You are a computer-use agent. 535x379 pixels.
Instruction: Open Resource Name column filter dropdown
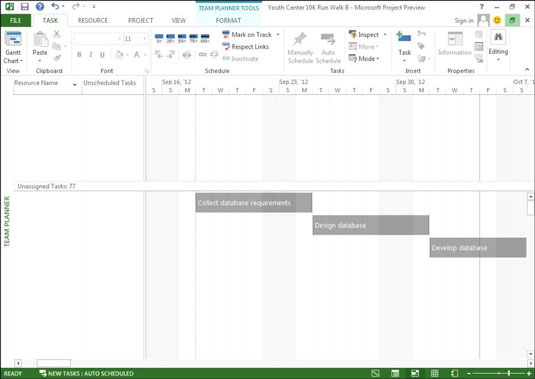75,84
